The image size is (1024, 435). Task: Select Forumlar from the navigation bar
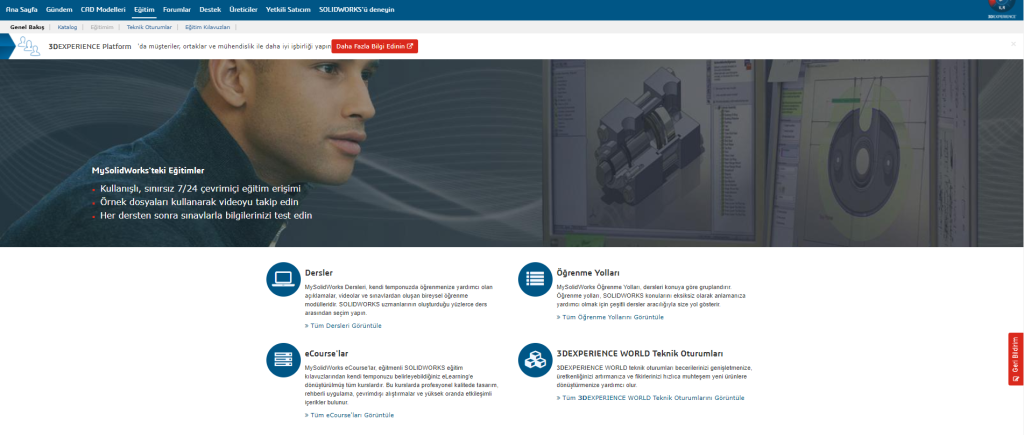click(177, 9)
